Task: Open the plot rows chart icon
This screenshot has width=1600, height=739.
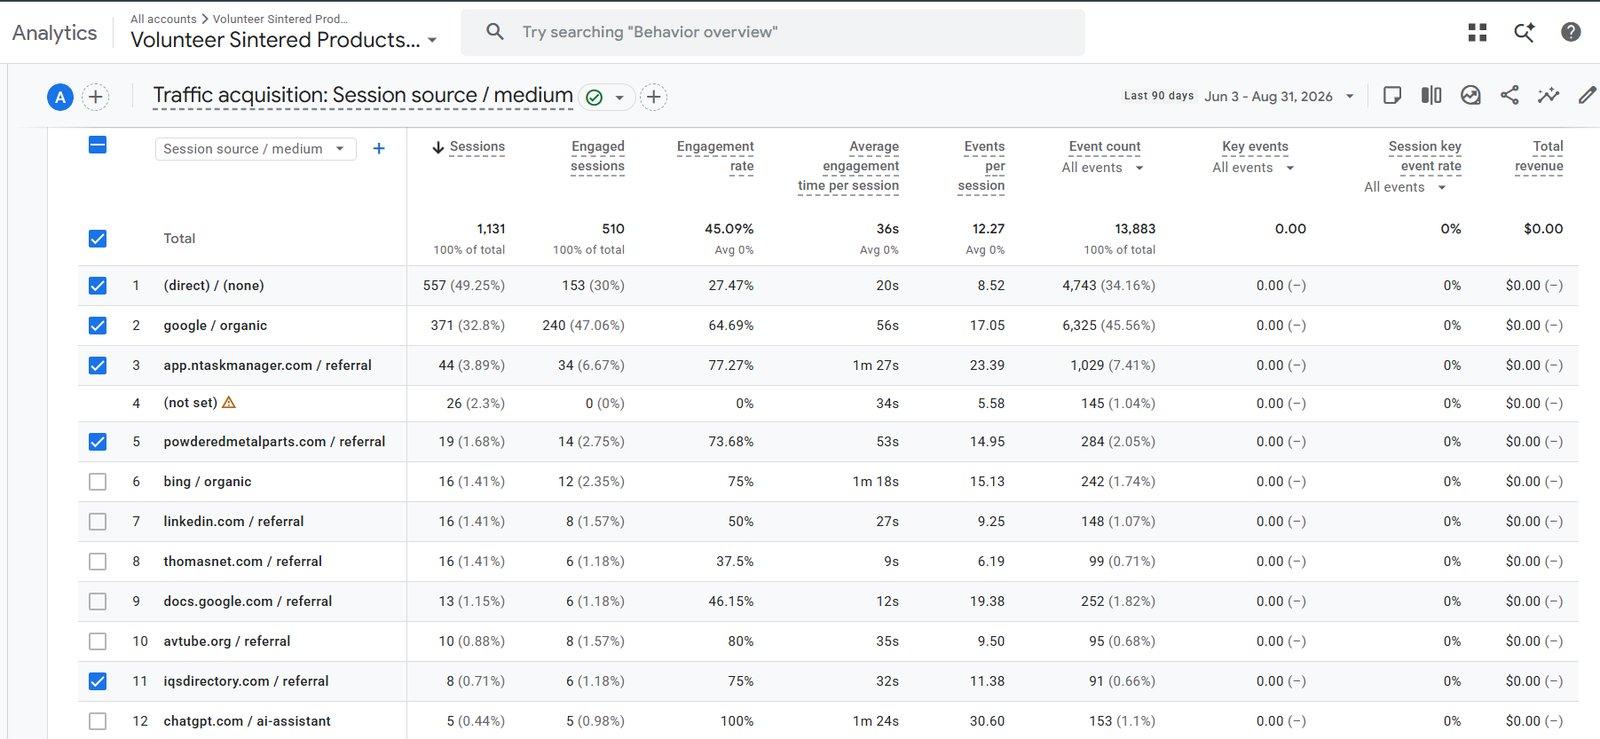Action: click(x=1470, y=95)
